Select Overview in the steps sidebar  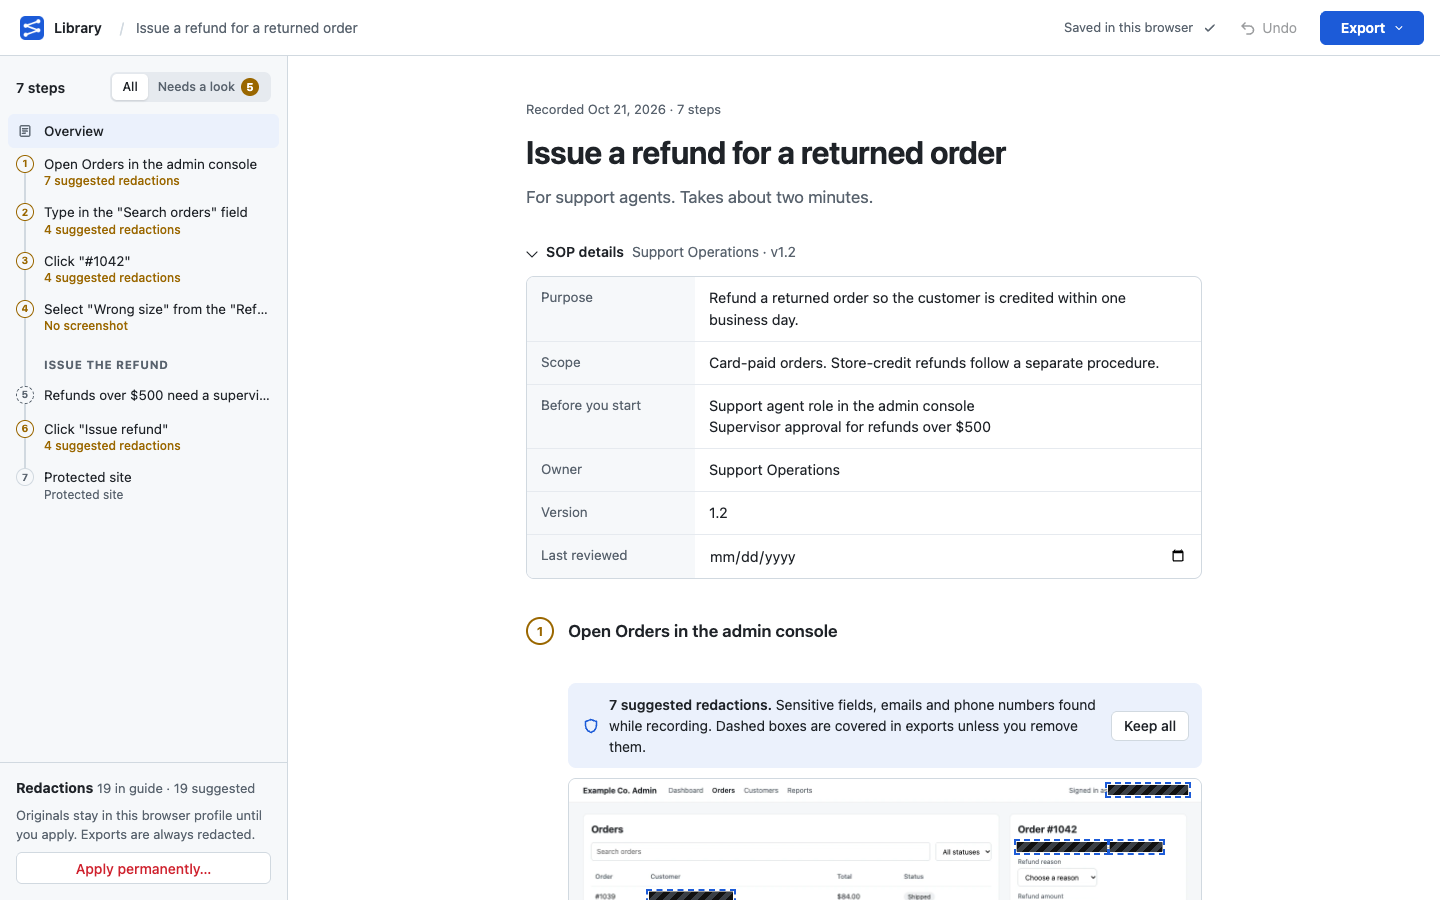point(143,131)
